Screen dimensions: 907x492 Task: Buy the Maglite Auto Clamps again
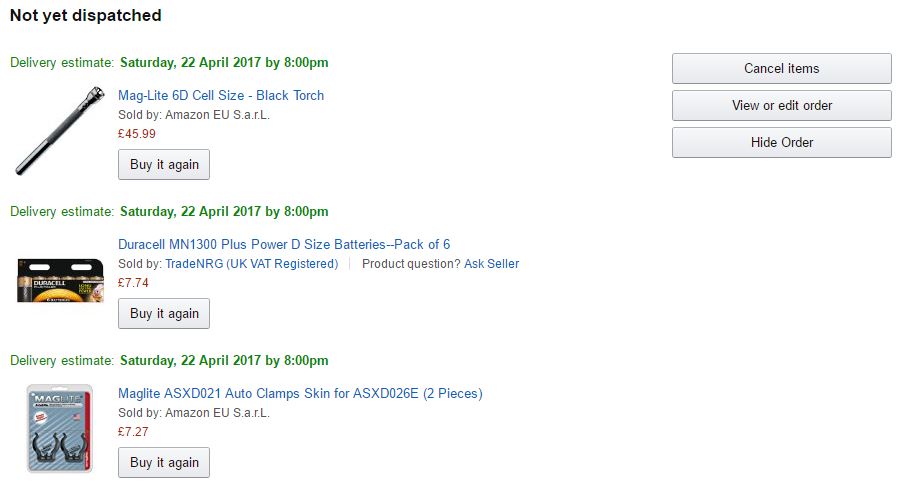pos(164,463)
